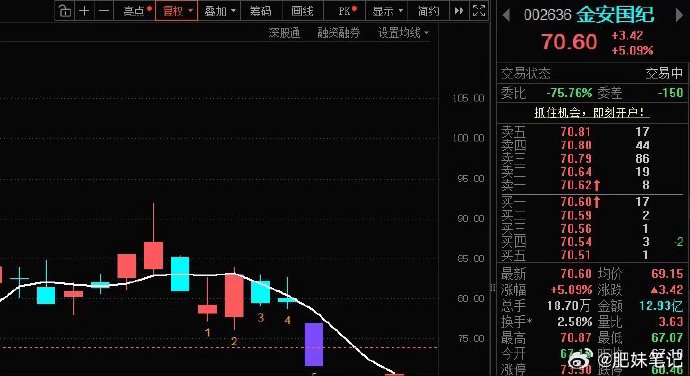The height and width of the screenshot is (376, 690).
Task: Click the 融资融券 label
Action: coord(338,33)
